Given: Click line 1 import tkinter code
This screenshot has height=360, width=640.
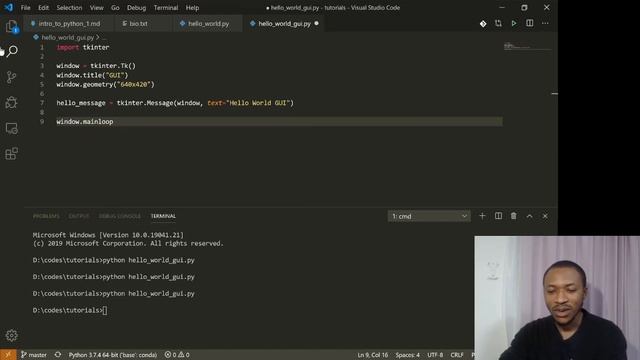Looking at the screenshot, I should 83,47.
